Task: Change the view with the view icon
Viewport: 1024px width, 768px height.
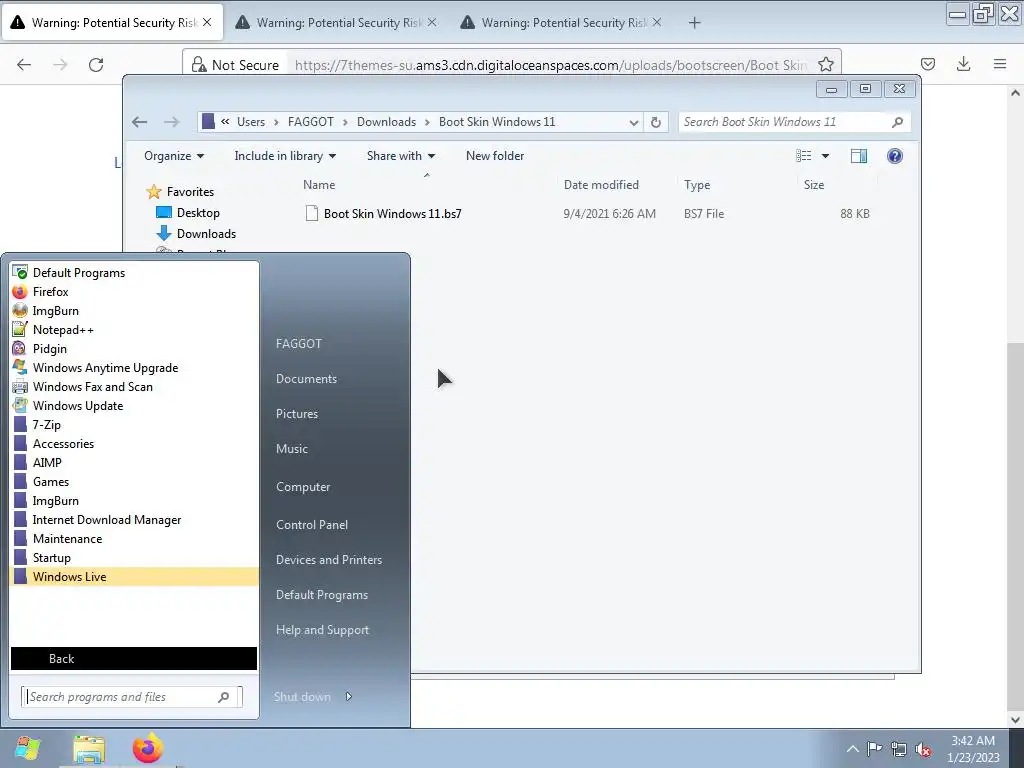Action: click(803, 156)
